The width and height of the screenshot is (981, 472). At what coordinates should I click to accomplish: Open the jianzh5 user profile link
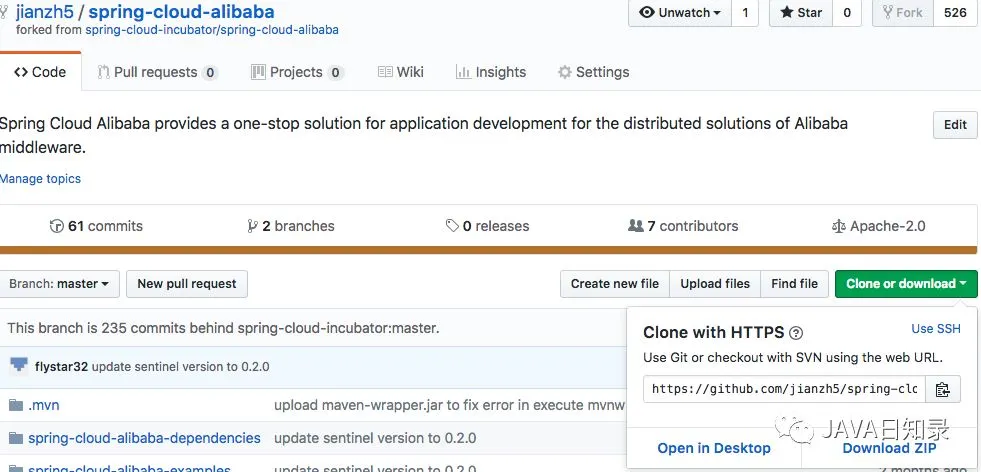pyautogui.click(x=45, y=11)
